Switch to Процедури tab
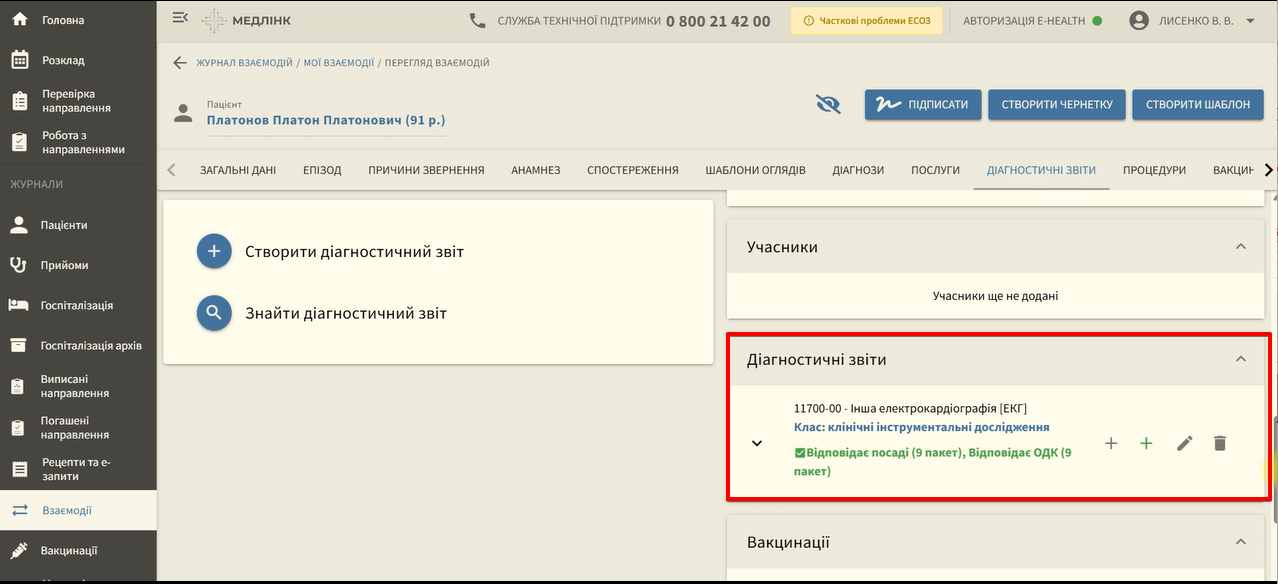This screenshot has width=1278, height=584. (1154, 170)
